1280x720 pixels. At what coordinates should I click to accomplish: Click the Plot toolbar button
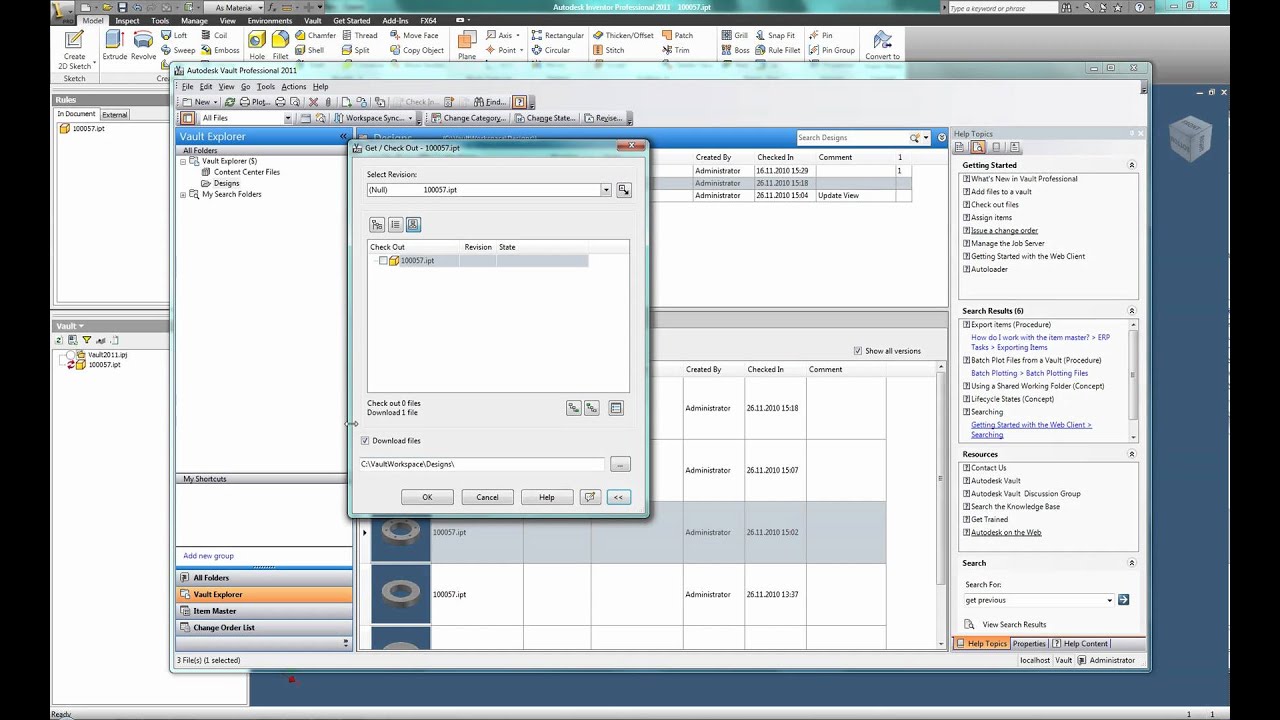(x=256, y=102)
